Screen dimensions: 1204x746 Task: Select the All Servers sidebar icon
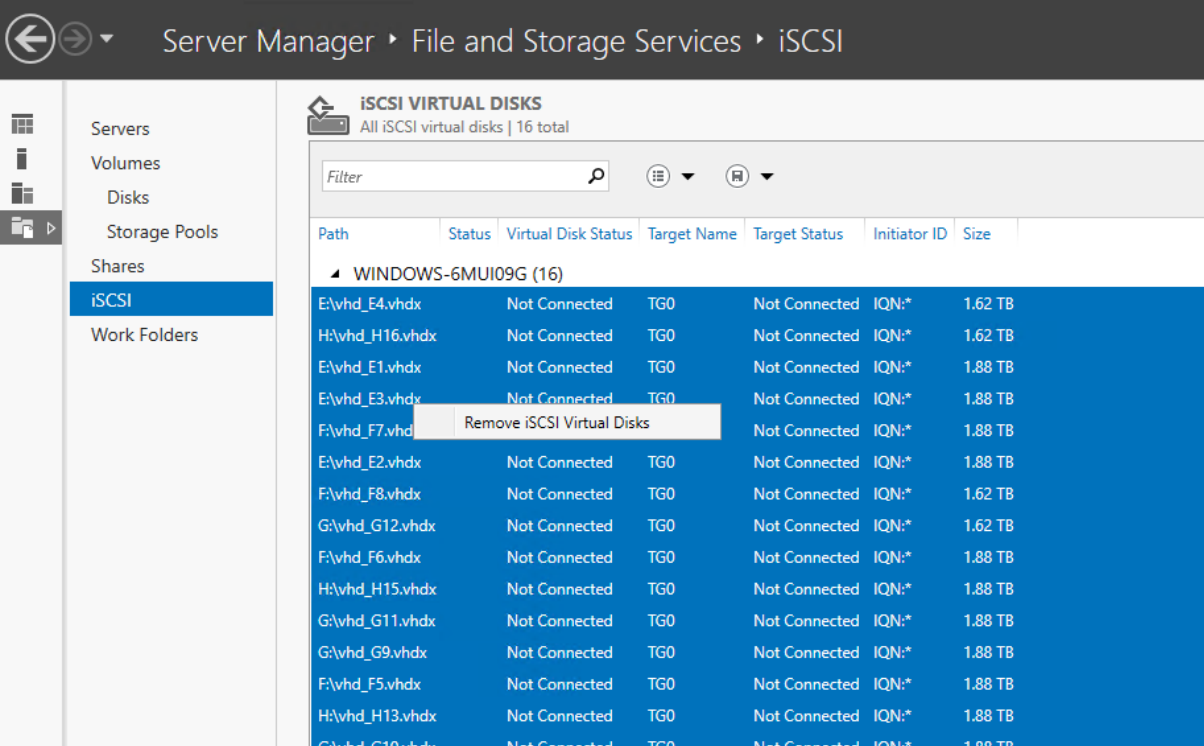tap(22, 193)
